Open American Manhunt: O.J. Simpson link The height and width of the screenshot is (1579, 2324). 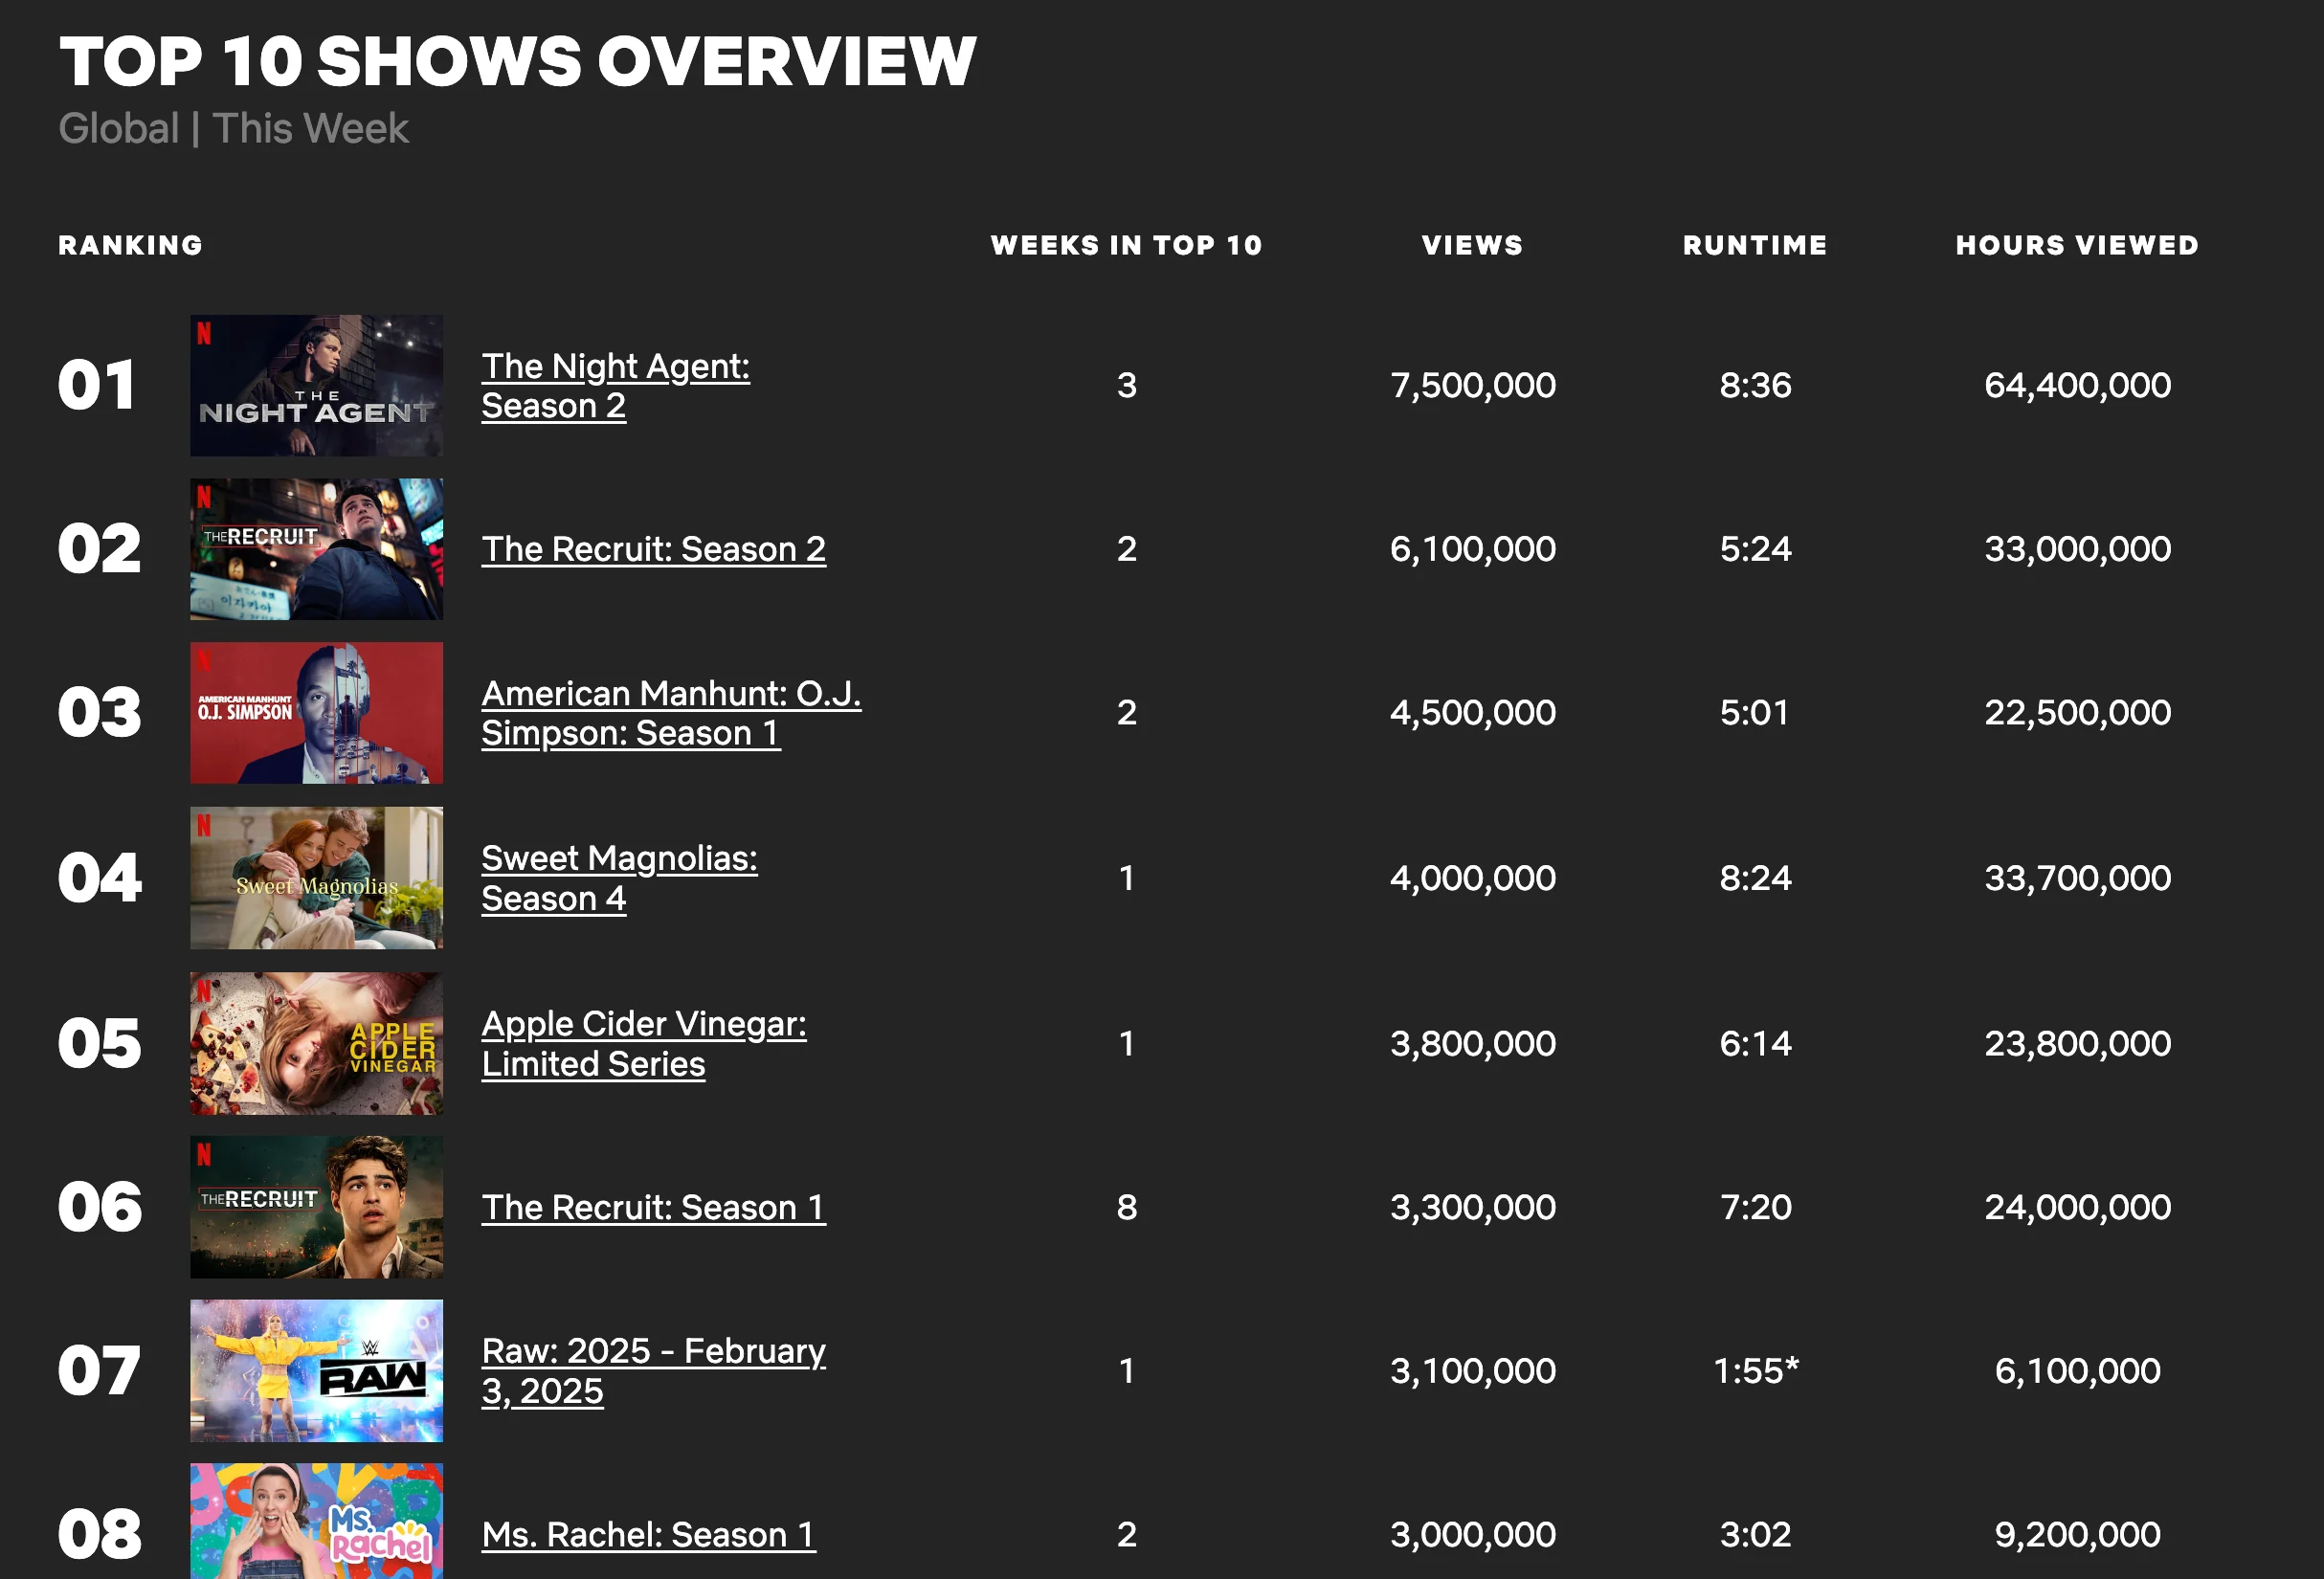click(670, 713)
